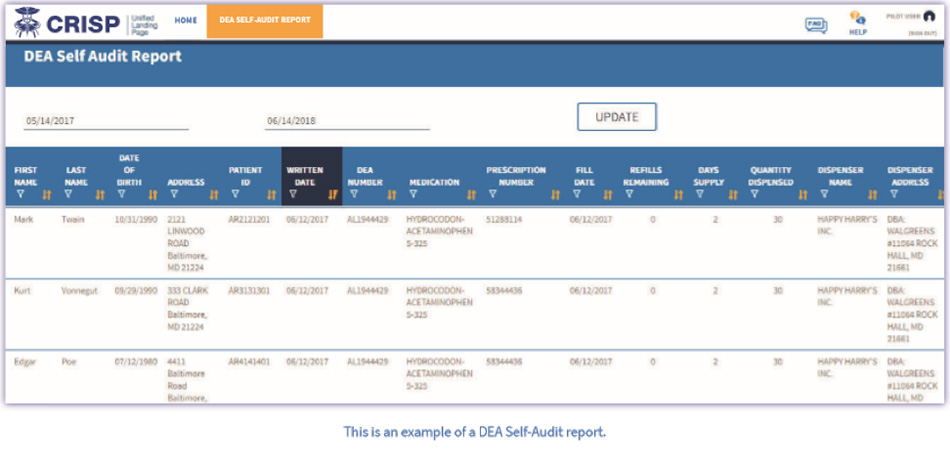Sort by Quantity Dispensed column

pos(803,195)
